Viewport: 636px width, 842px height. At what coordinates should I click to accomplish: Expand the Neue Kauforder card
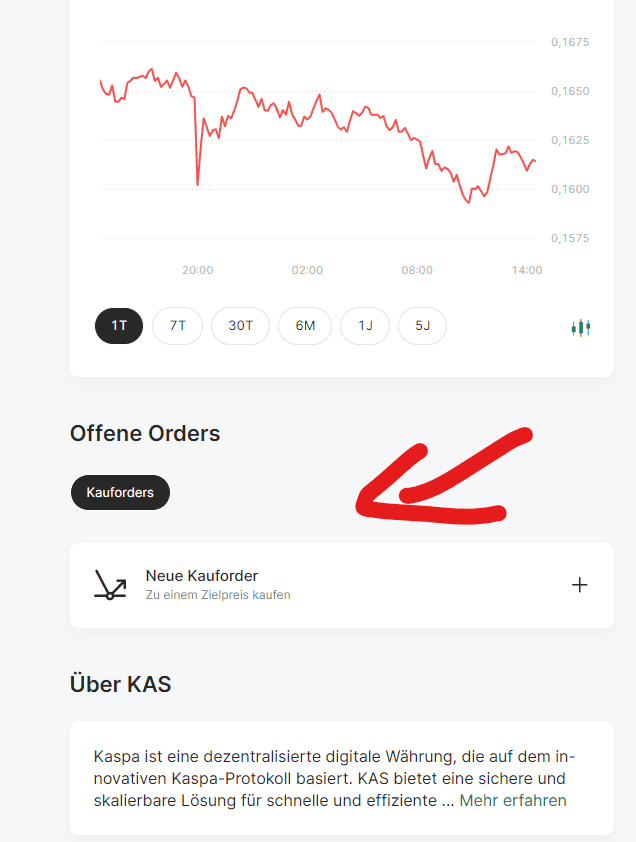(x=342, y=585)
